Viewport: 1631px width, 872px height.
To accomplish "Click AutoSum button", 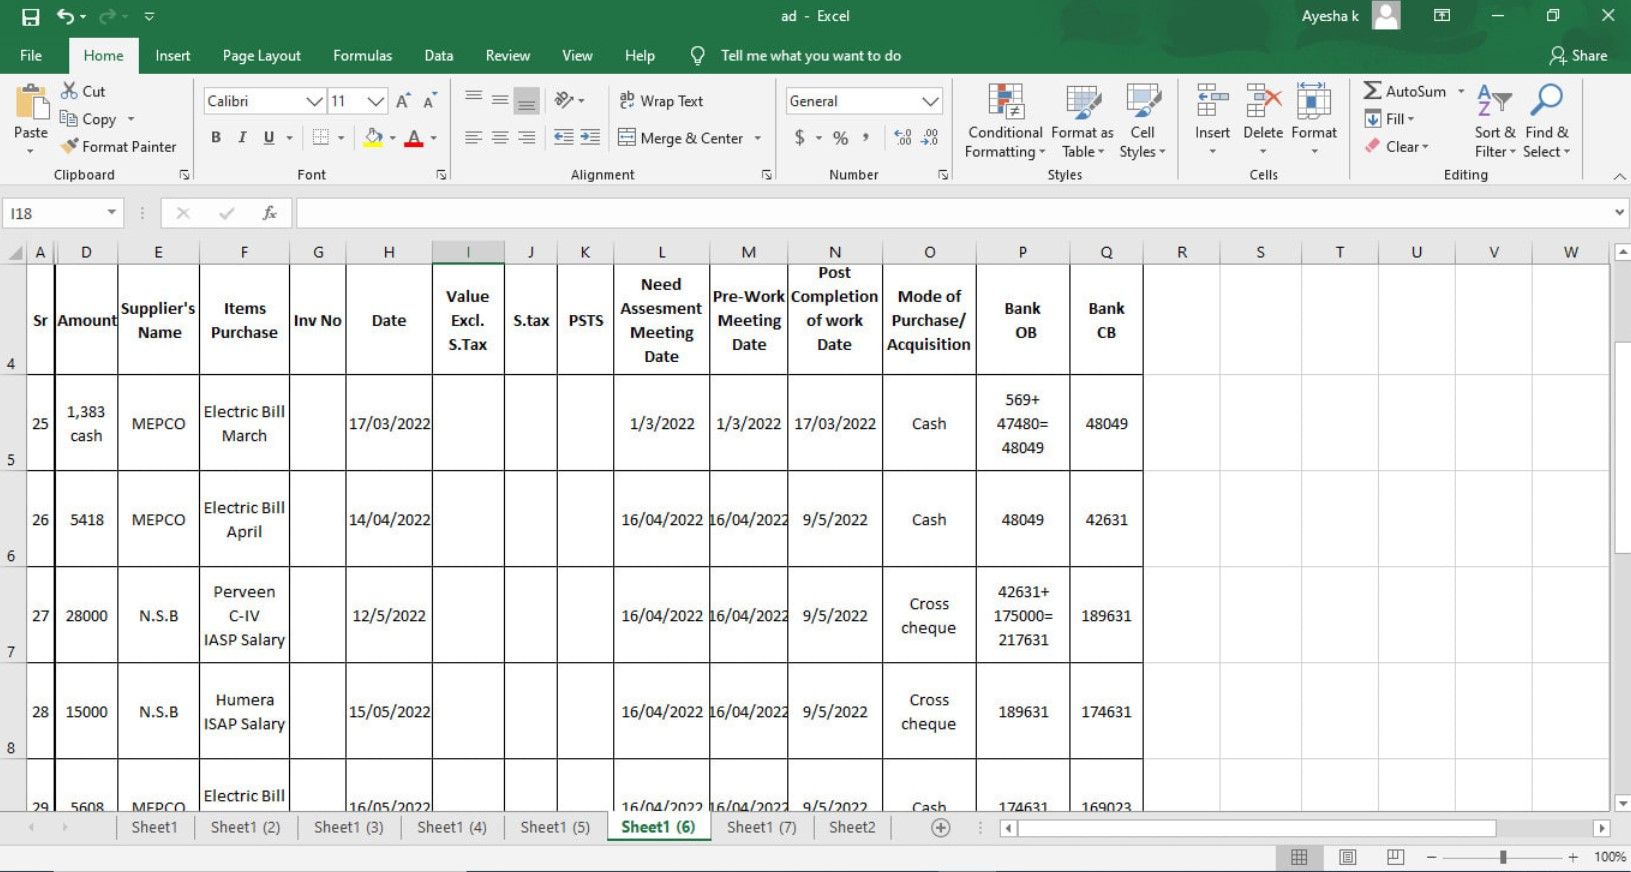I will click(1405, 91).
